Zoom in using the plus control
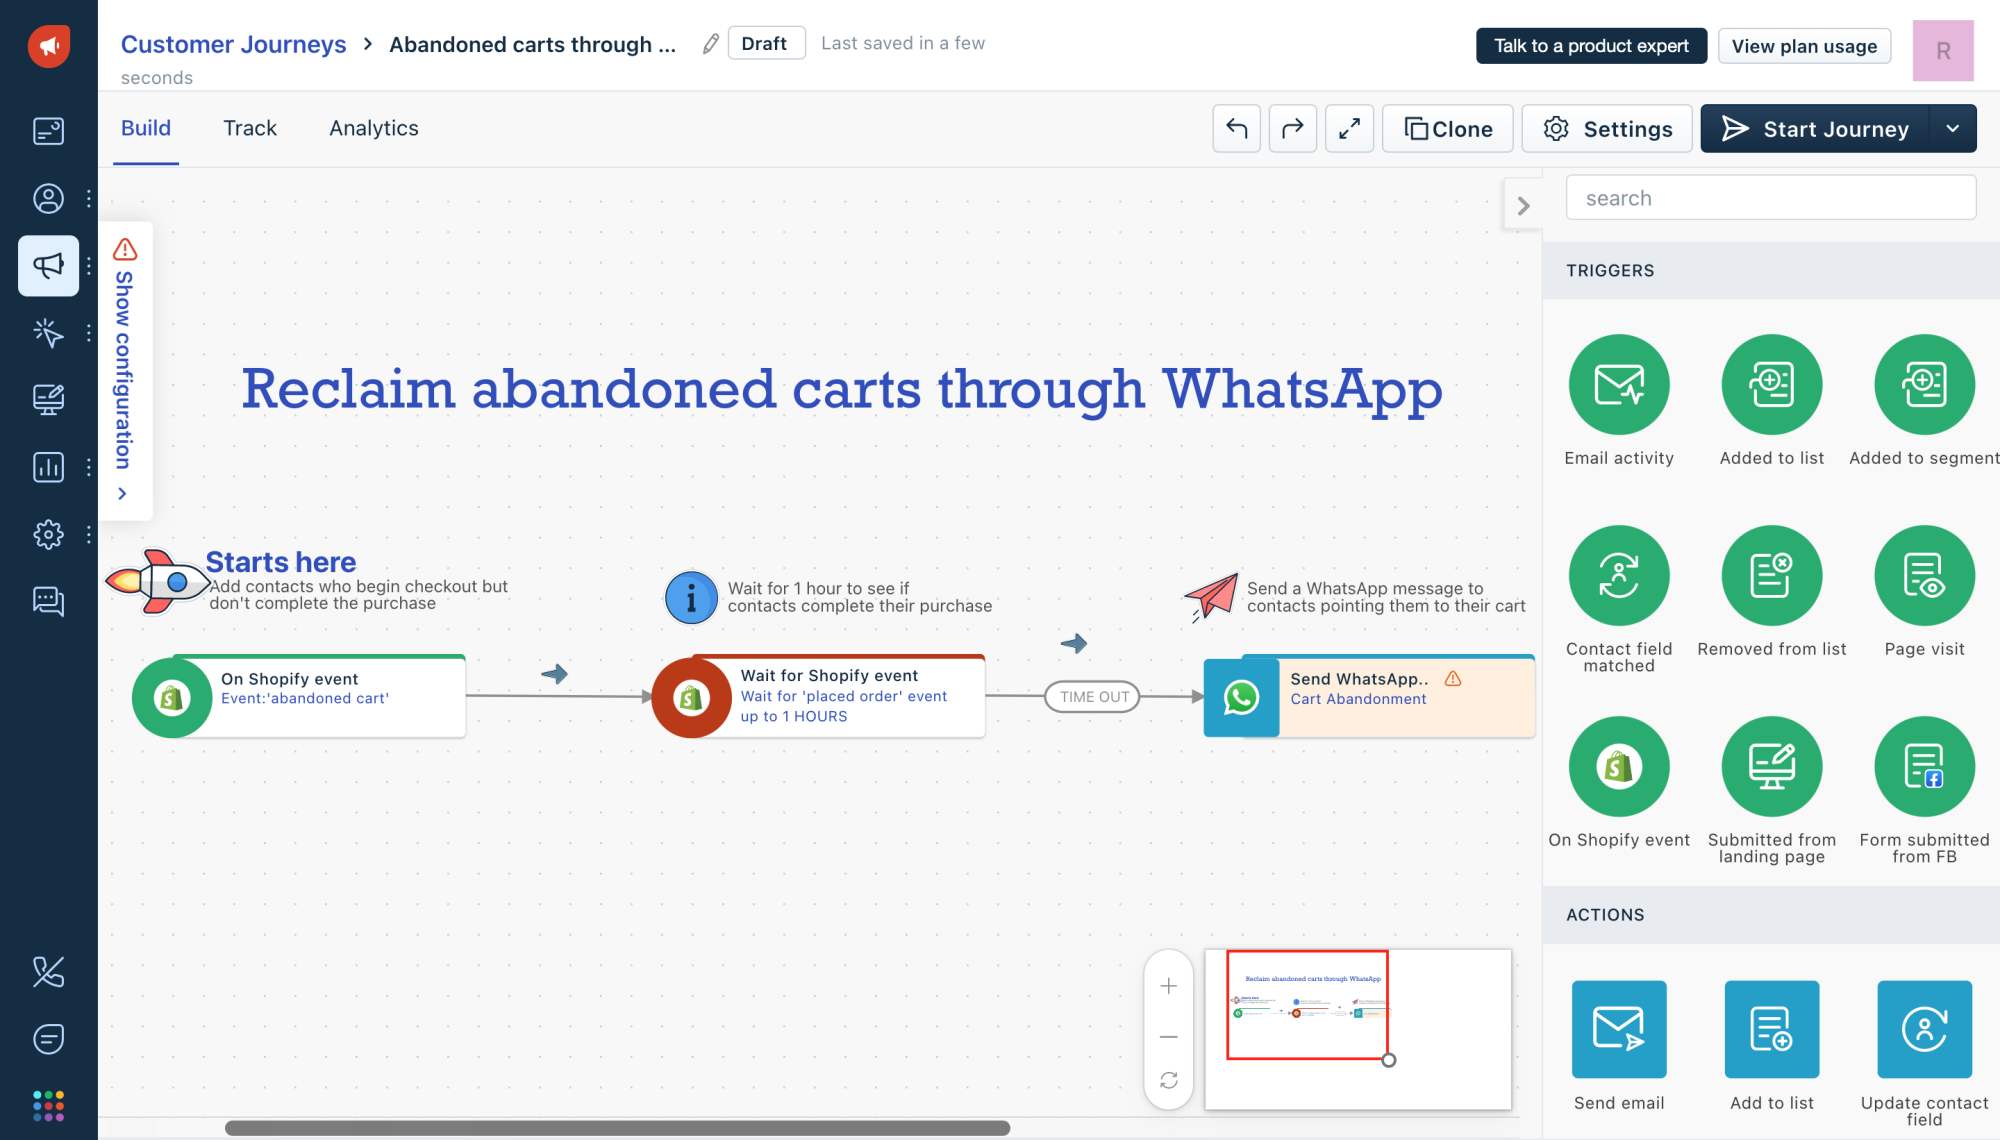The image size is (2000, 1140). tap(1168, 986)
